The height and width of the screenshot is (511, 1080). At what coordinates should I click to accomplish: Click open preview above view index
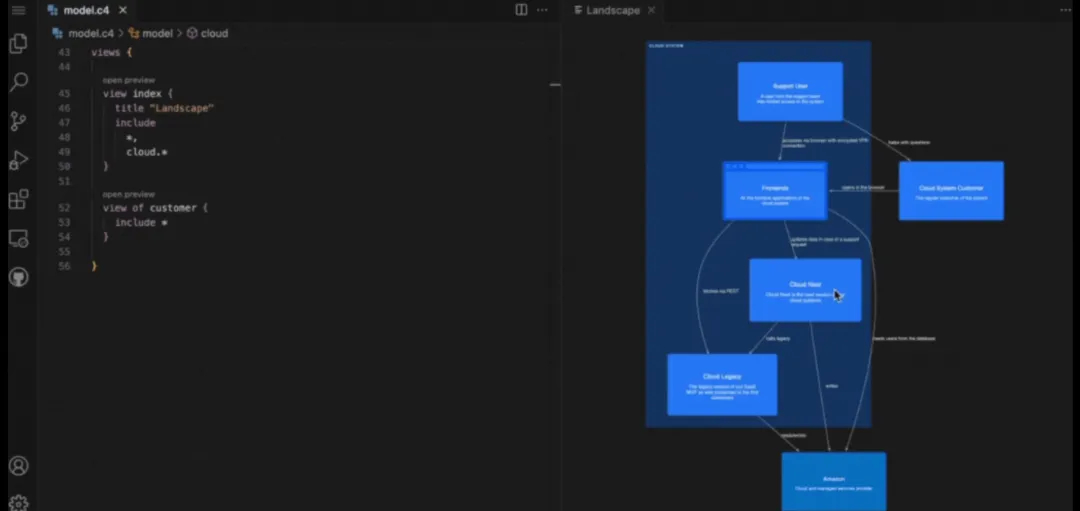(x=129, y=80)
